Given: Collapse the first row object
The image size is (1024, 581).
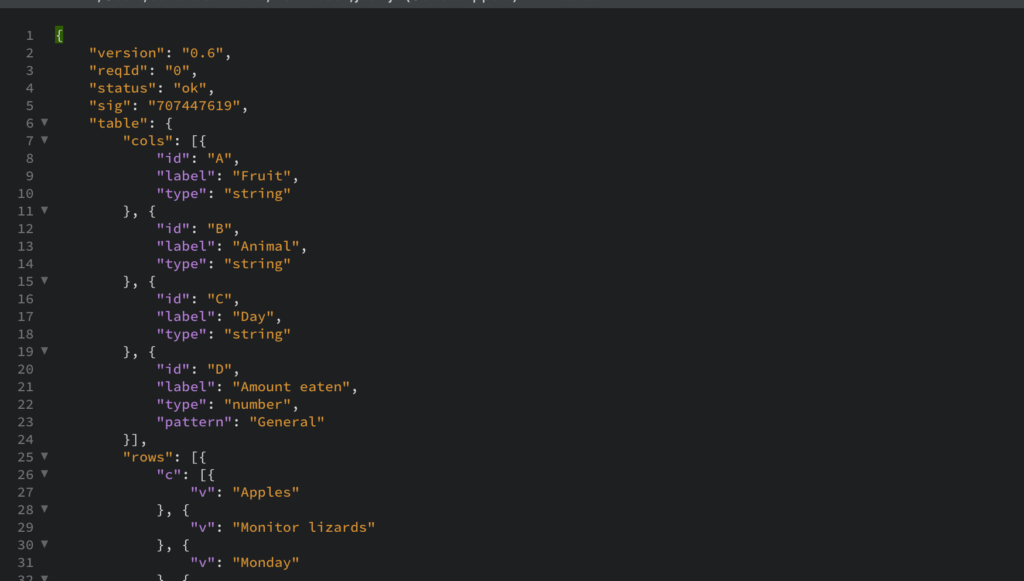Looking at the screenshot, I should (44, 474).
